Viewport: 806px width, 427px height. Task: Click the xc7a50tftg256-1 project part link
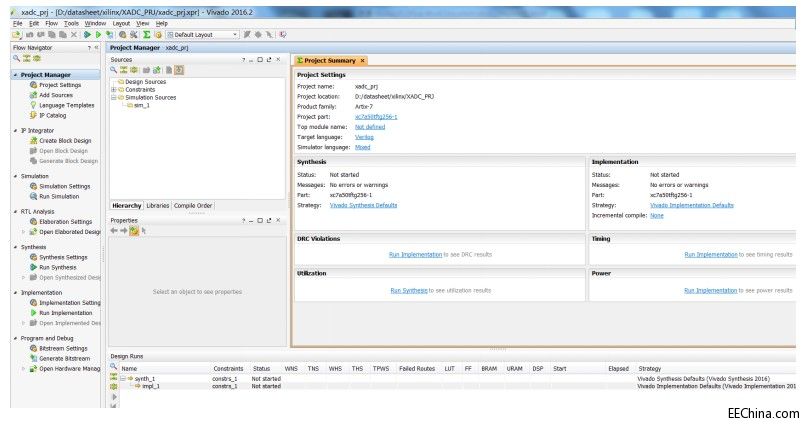pos(376,117)
